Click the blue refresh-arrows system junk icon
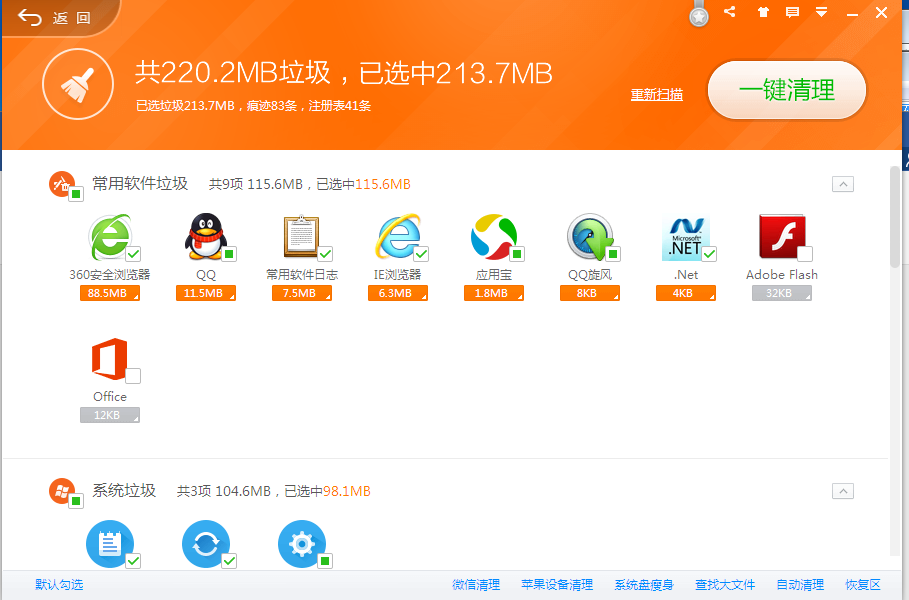The height and width of the screenshot is (600, 909). click(206, 544)
